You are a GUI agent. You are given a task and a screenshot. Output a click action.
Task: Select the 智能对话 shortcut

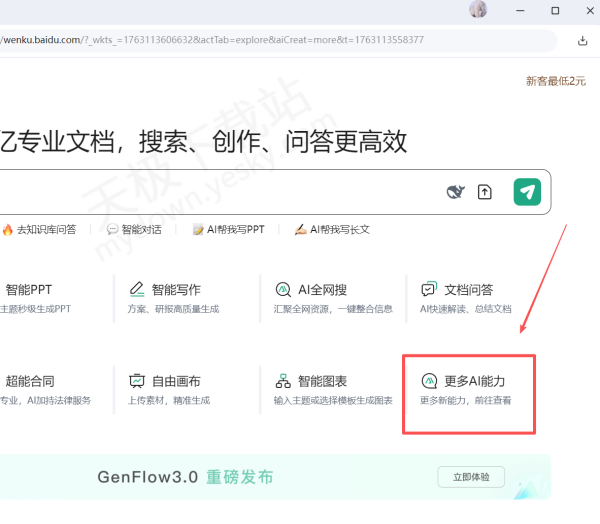pyautogui.click(x=134, y=229)
